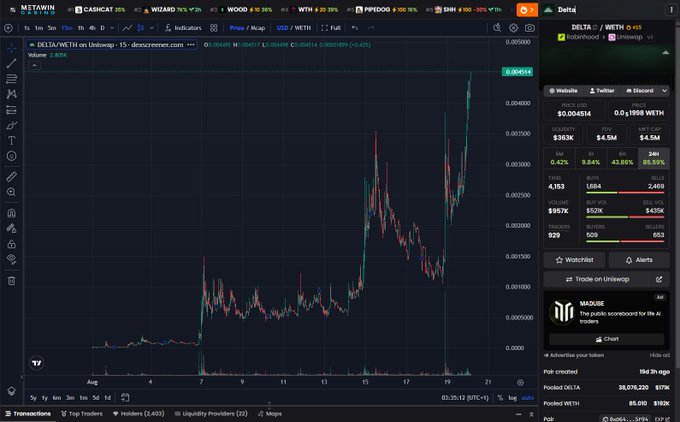
Task: Remove drawings with trash icon
Action: [x=12, y=281]
